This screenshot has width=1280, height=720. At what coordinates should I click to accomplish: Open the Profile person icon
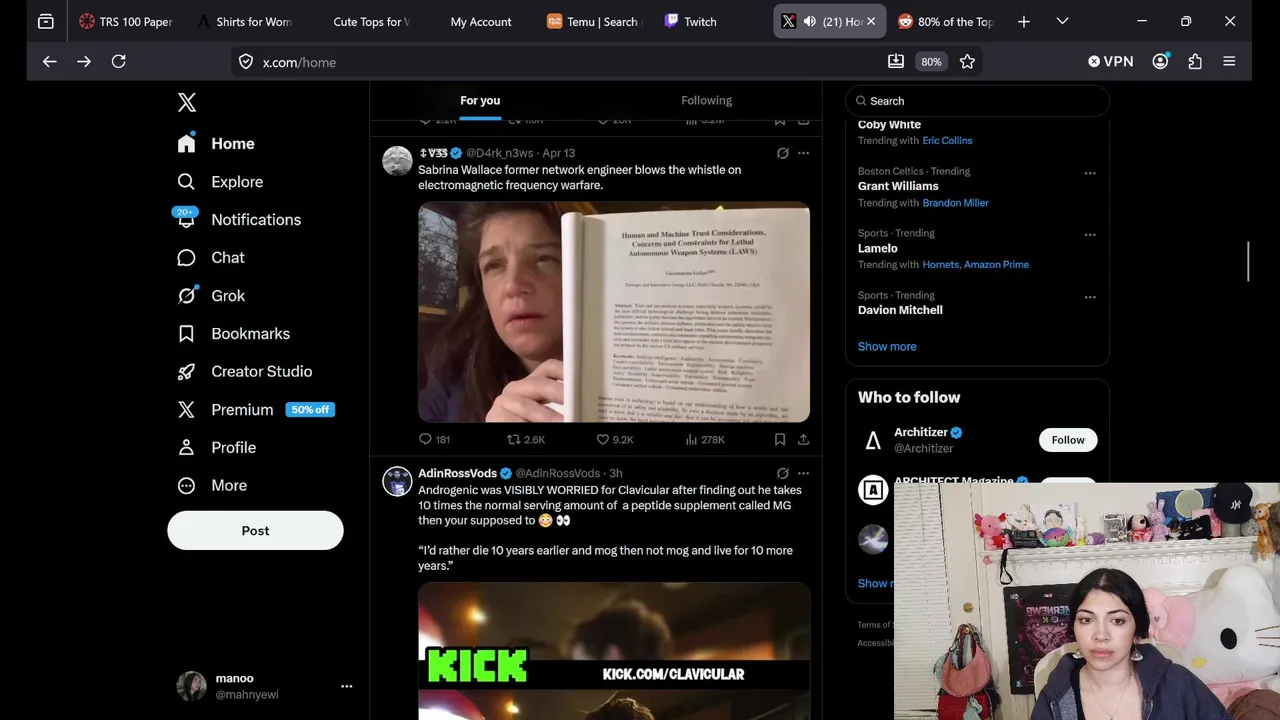(x=186, y=447)
